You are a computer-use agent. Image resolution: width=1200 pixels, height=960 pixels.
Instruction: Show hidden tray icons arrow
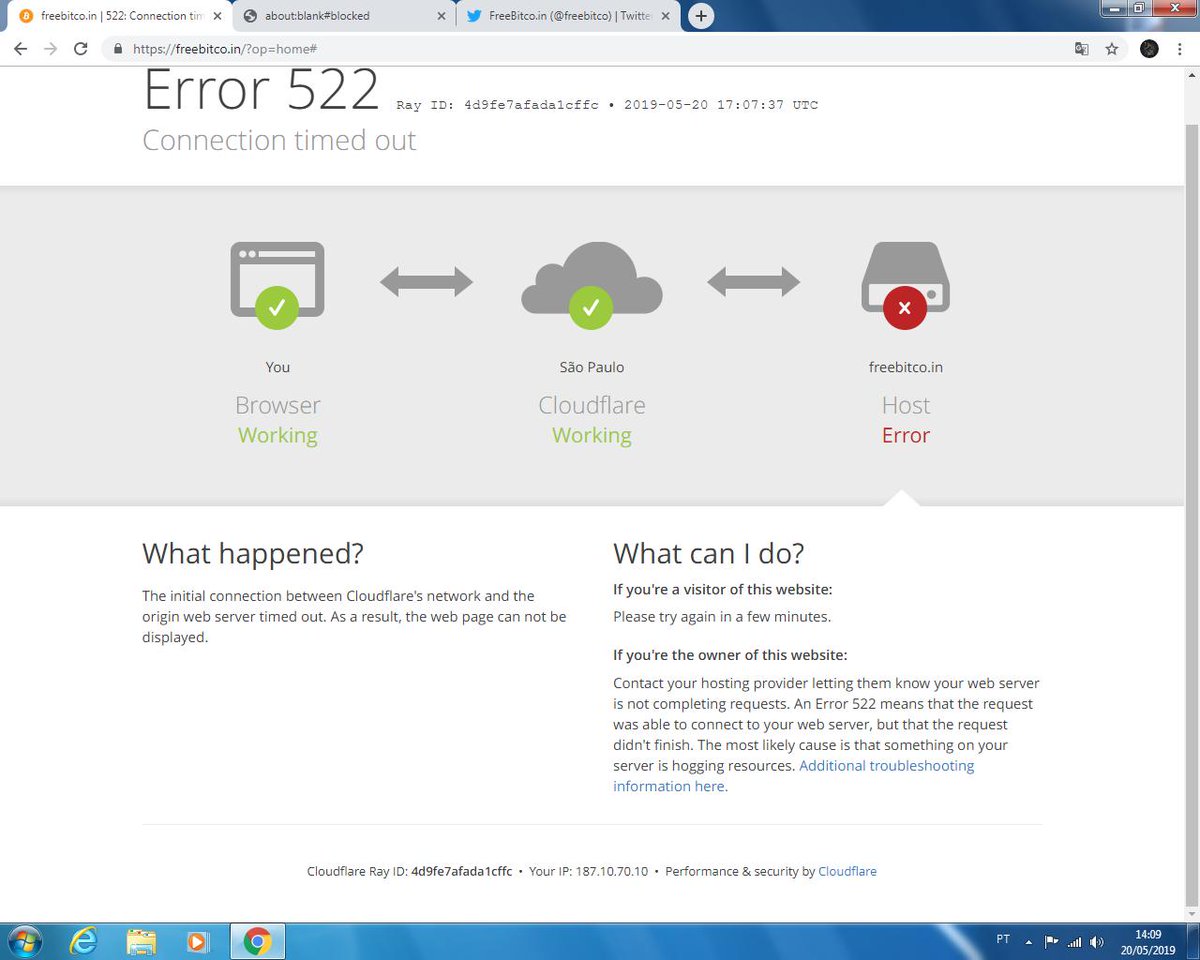click(1030, 941)
